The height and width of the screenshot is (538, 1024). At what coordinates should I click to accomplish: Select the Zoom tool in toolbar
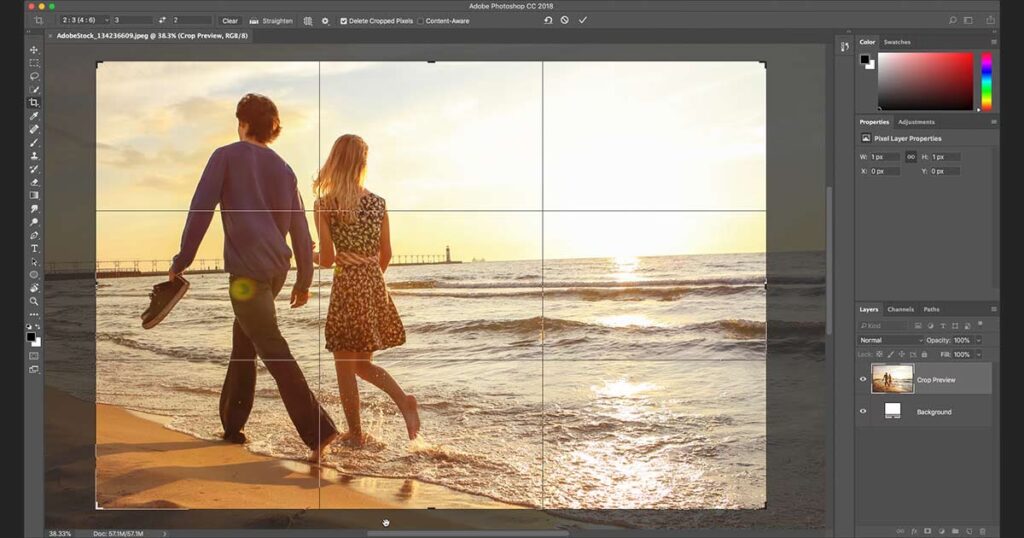tap(34, 301)
